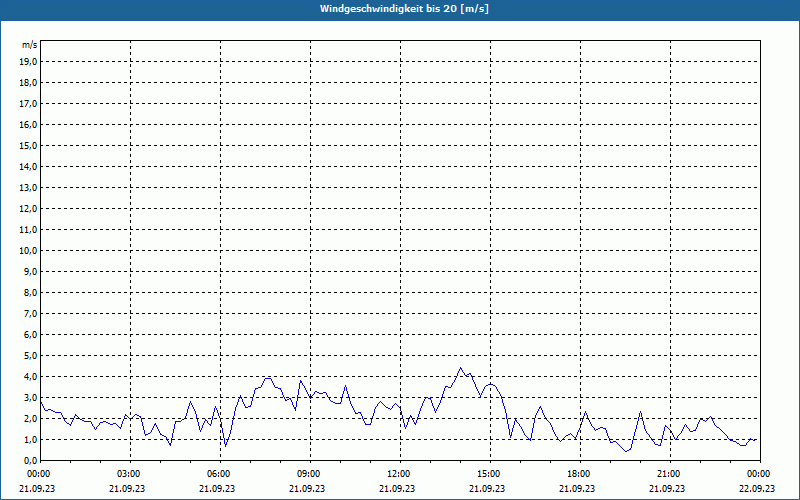
Task: Select the 1,0 y-axis value
Action: [30, 439]
